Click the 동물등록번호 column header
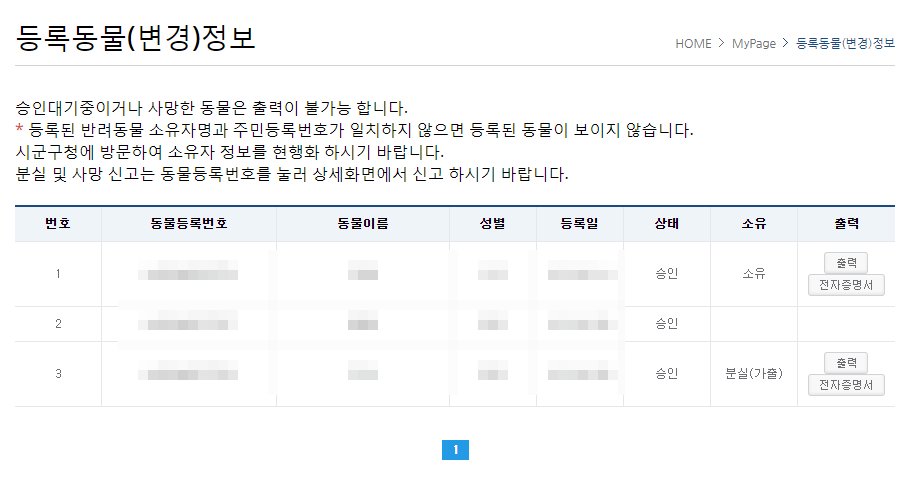 point(189,224)
